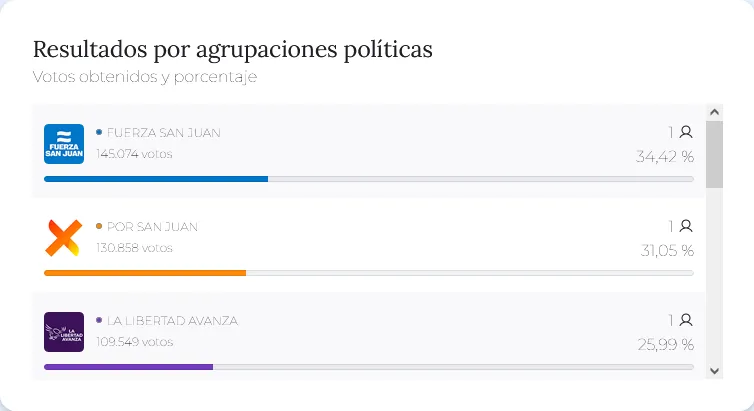Click the 34,42 % percentage value

[664, 157]
